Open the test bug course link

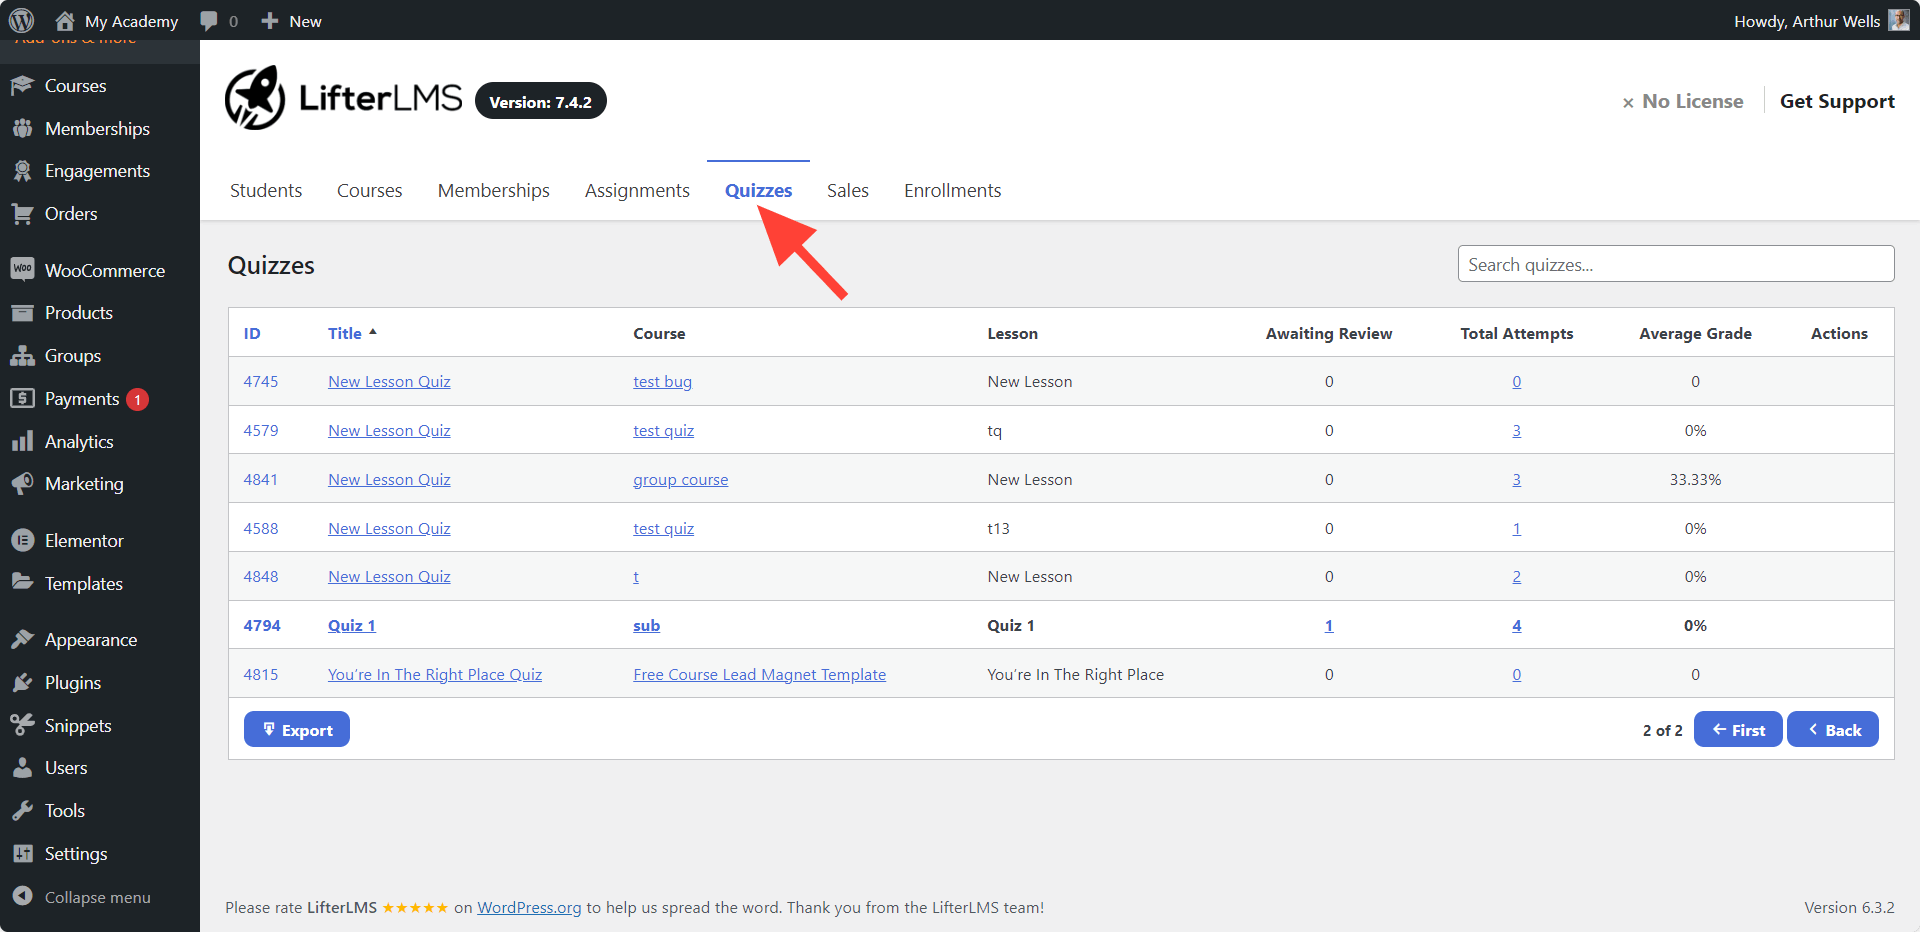coord(663,381)
